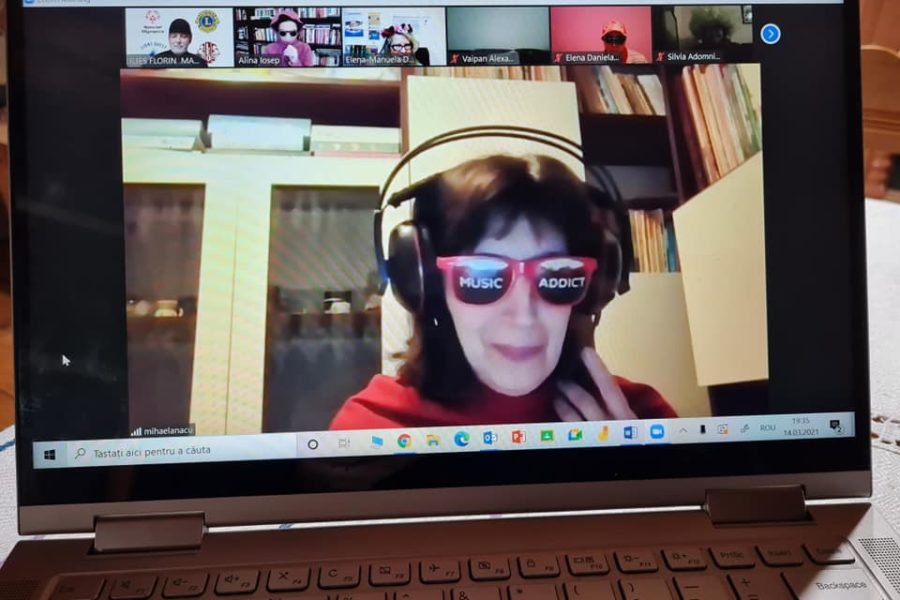Image resolution: width=900 pixels, height=600 pixels.
Task: Expand hidden system tray icons chevron
Action: pyautogui.click(x=684, y=430)
